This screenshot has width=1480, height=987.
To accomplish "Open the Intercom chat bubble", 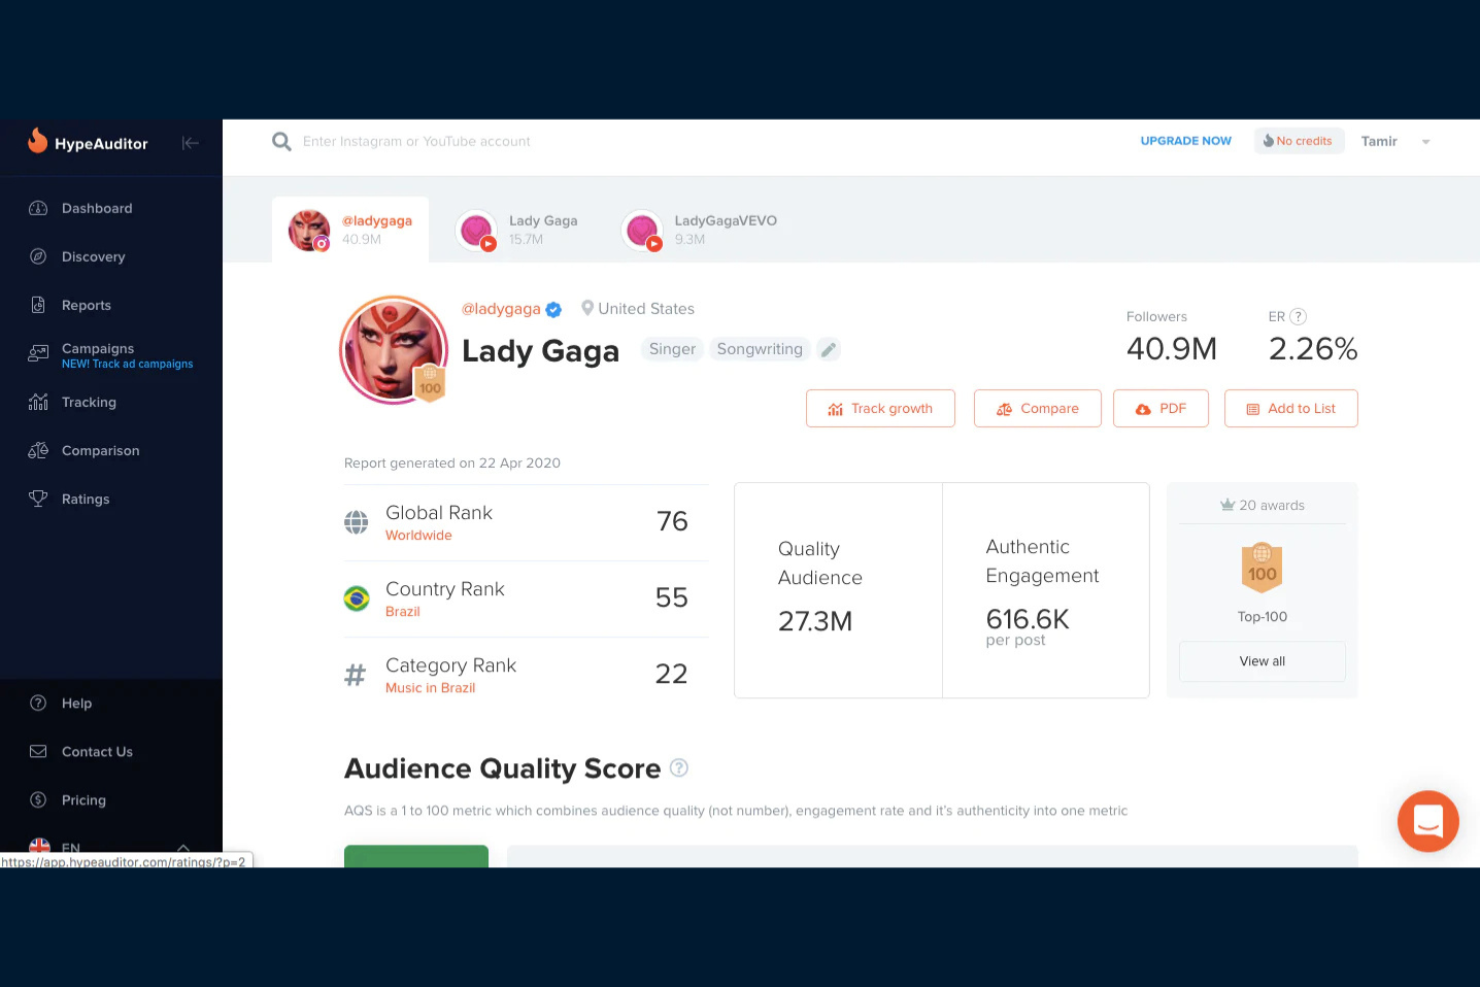I will (x=1428, y=821).
